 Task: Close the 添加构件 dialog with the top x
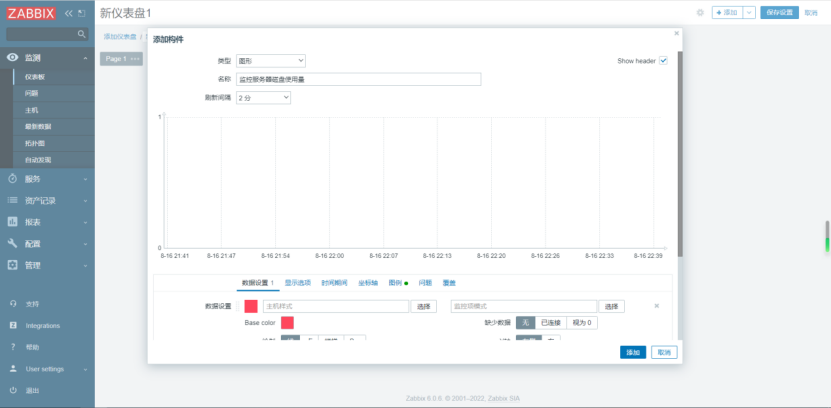pos(676,33)
